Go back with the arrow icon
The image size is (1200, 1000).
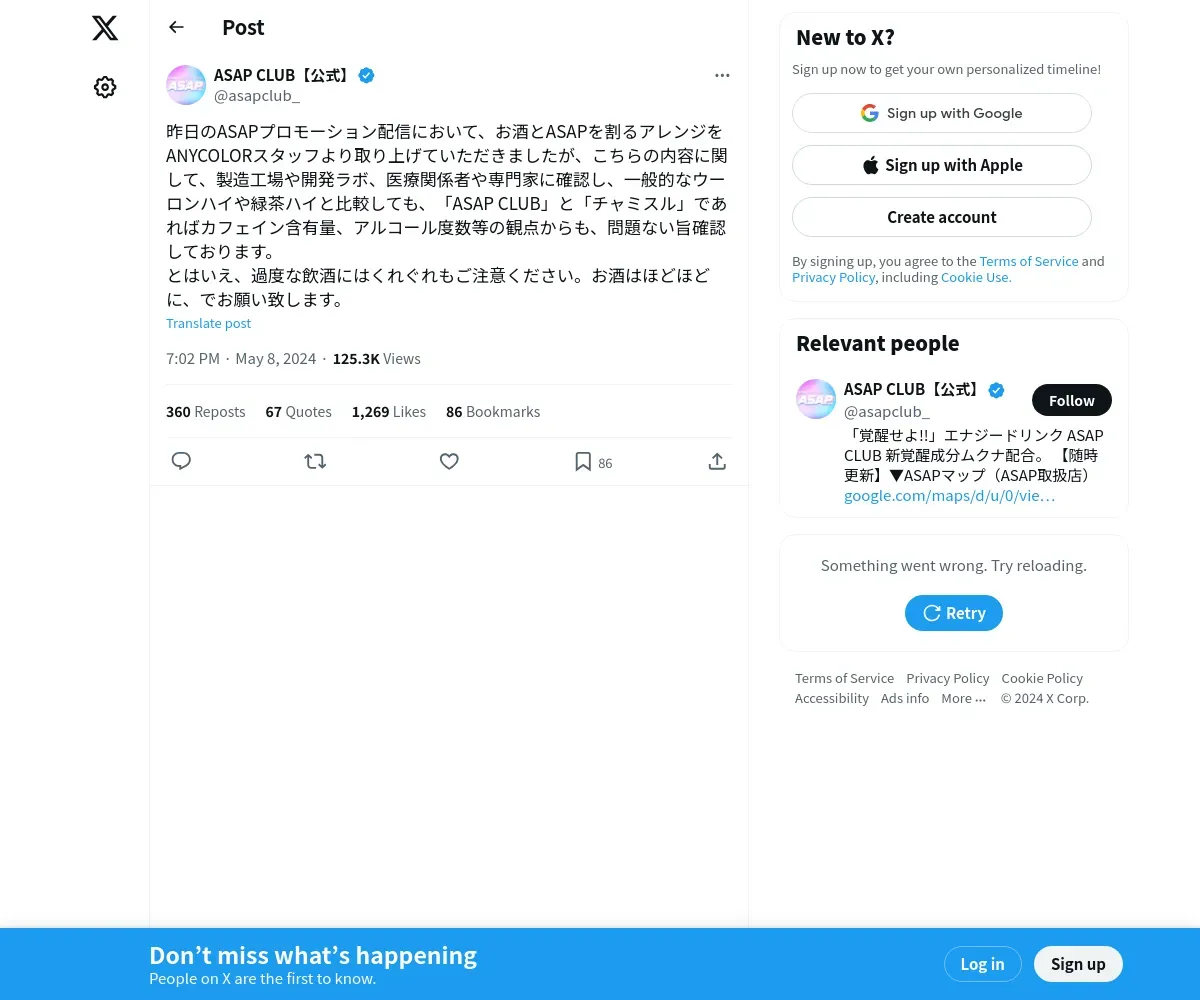tap(176, 27)
